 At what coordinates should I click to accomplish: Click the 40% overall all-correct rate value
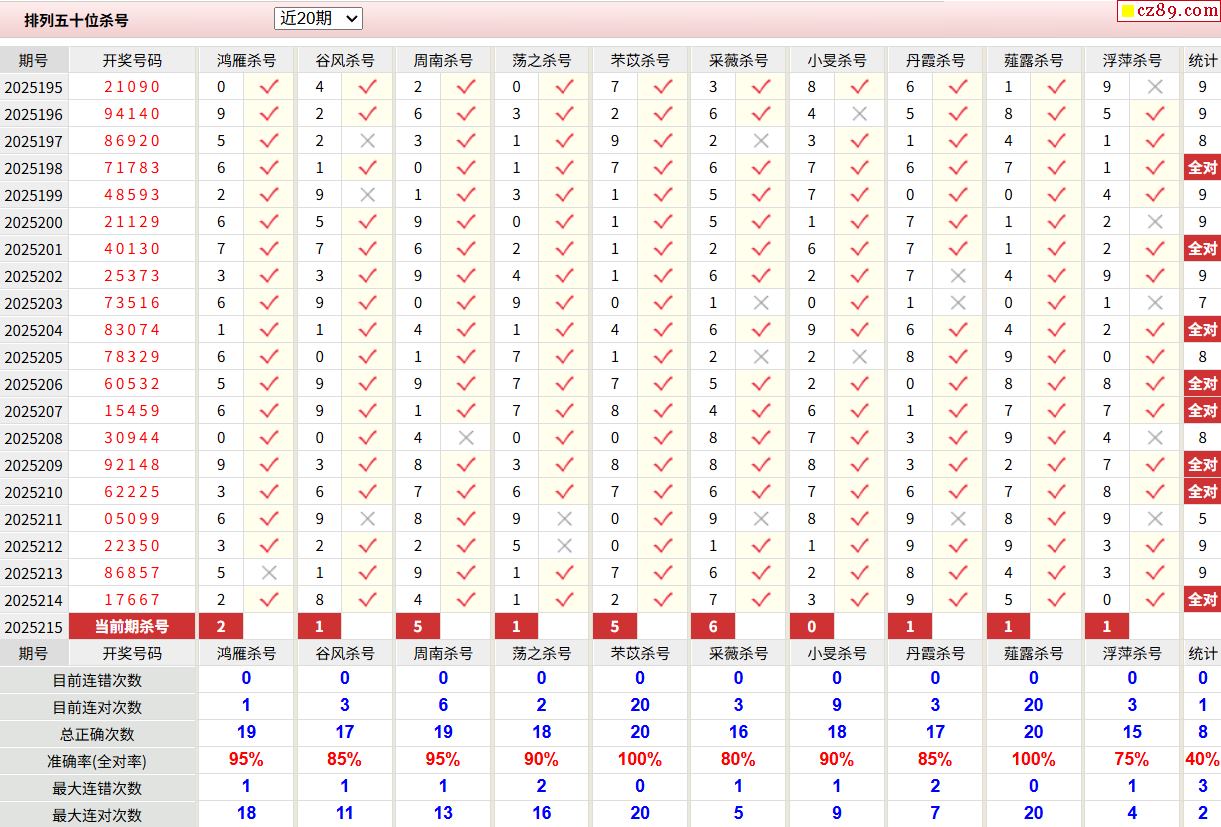click(x=1202, y=760)
